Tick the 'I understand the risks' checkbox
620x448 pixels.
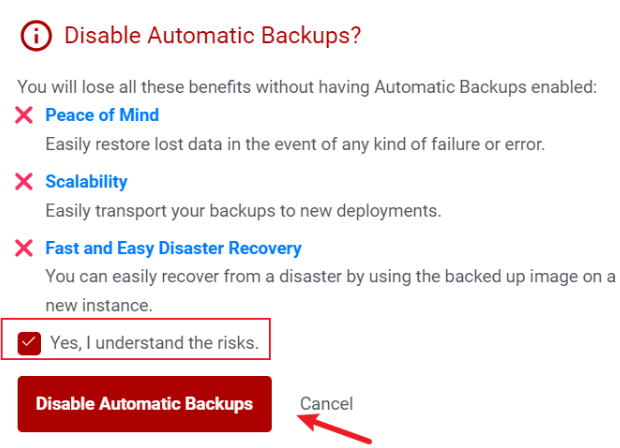(x=30, y=343)
